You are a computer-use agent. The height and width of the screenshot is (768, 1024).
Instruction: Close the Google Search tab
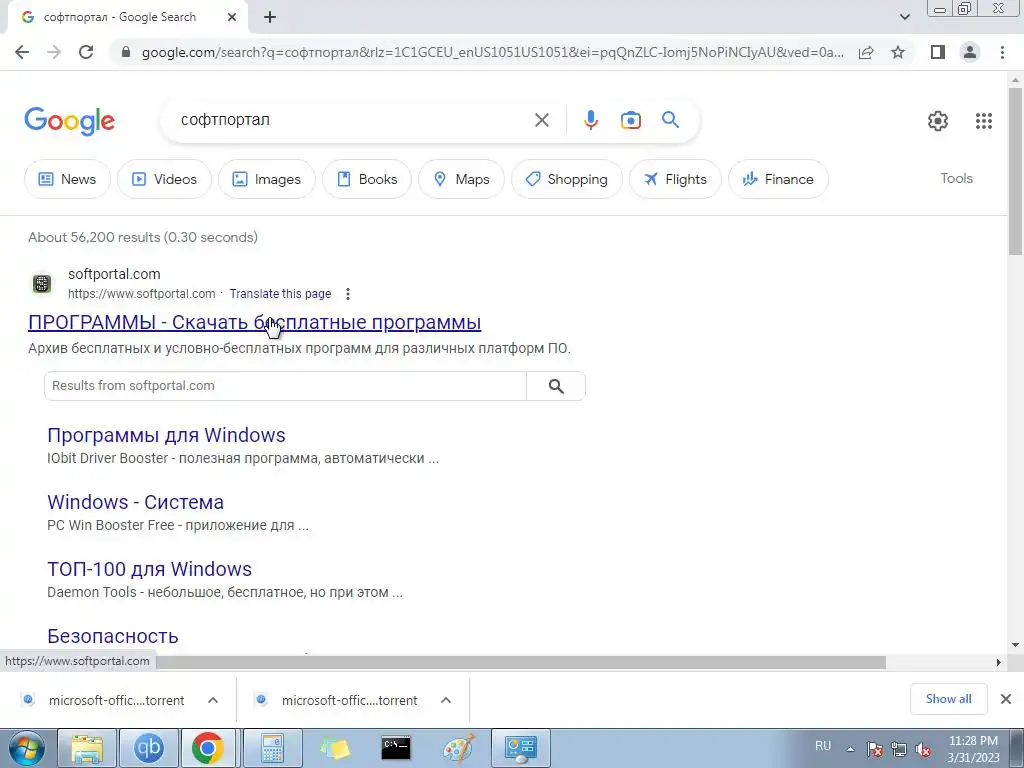(x=232, y=18)
